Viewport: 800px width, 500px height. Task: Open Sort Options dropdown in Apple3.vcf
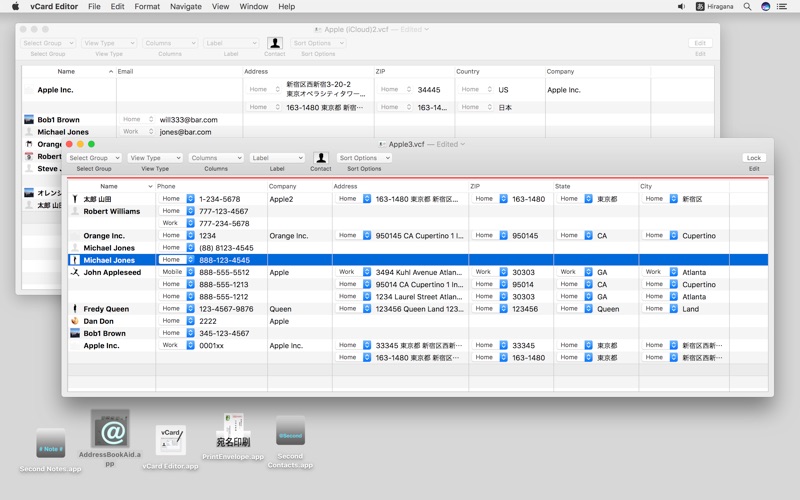point(364,158)
